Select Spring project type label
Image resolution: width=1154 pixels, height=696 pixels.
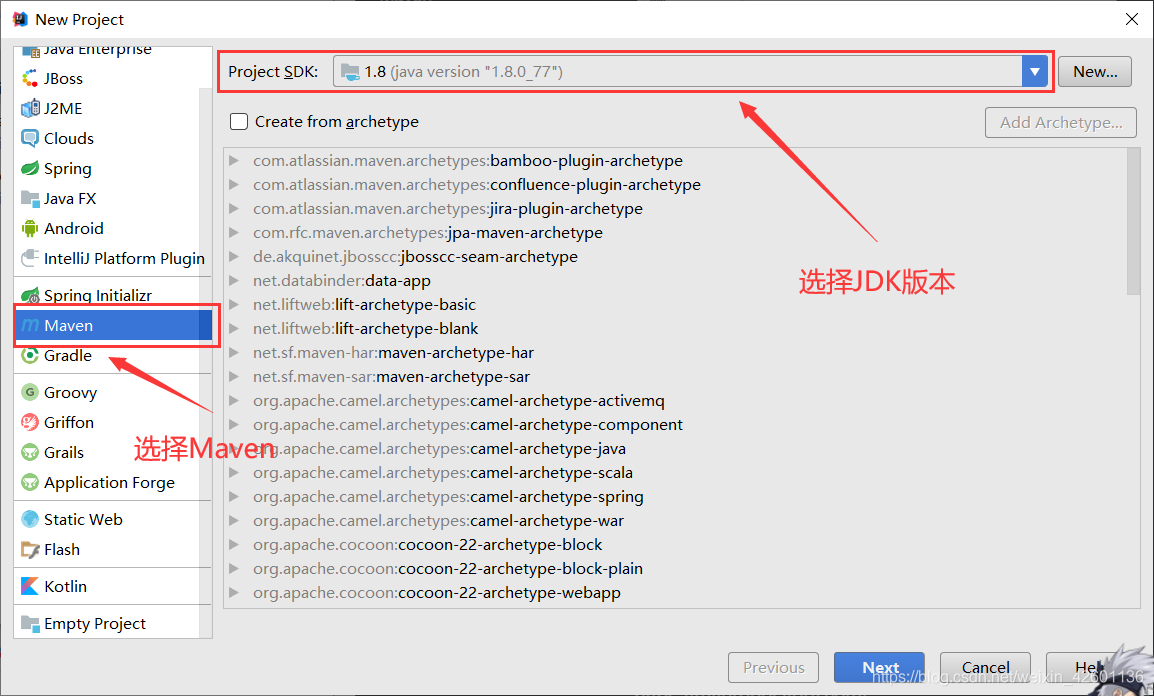68,168
